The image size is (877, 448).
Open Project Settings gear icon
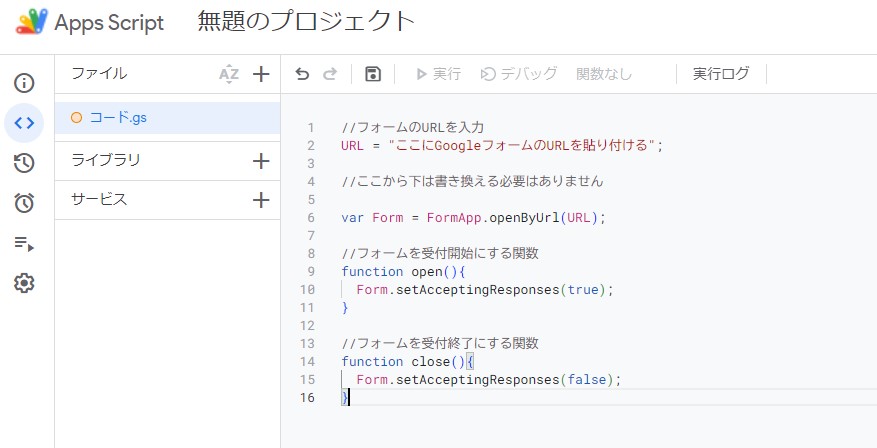(x=24, y=284)
